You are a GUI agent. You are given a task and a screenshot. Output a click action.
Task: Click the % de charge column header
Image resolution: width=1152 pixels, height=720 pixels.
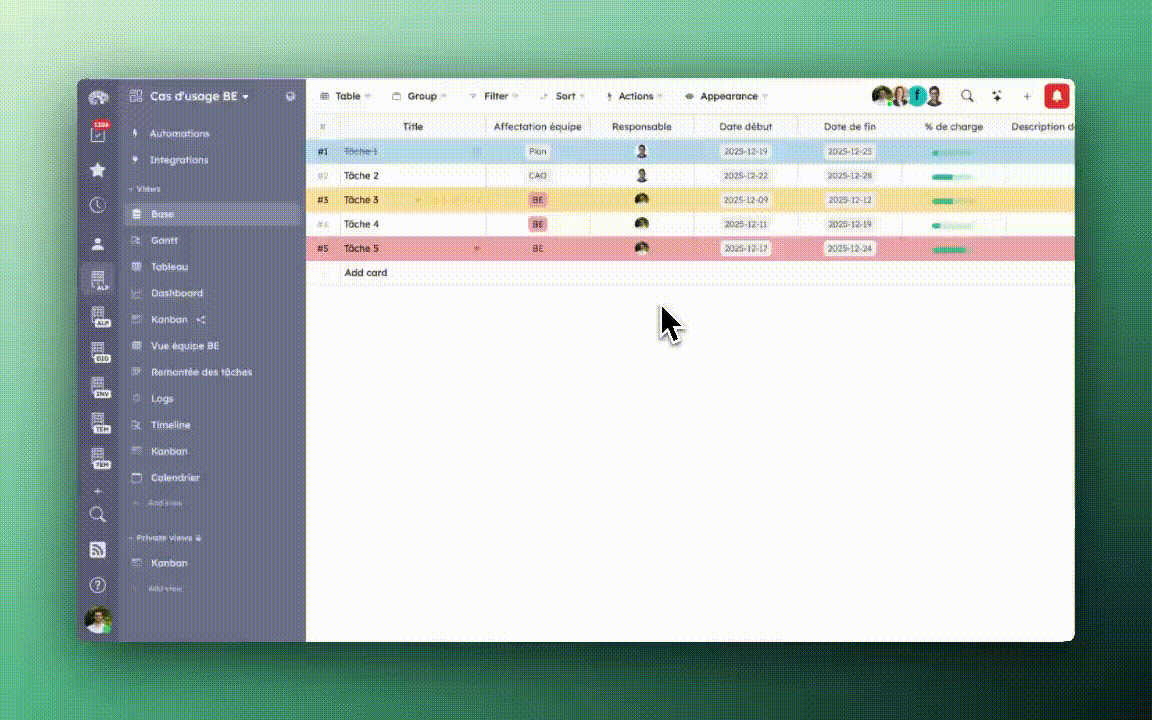[954, 126]
